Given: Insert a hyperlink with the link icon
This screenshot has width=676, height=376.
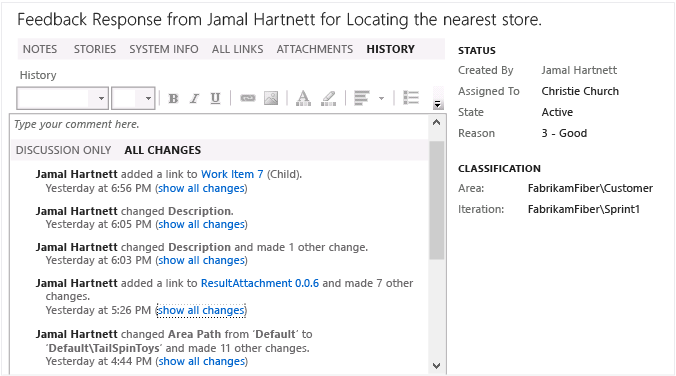Looking at the screenshot, I should 247,98.
